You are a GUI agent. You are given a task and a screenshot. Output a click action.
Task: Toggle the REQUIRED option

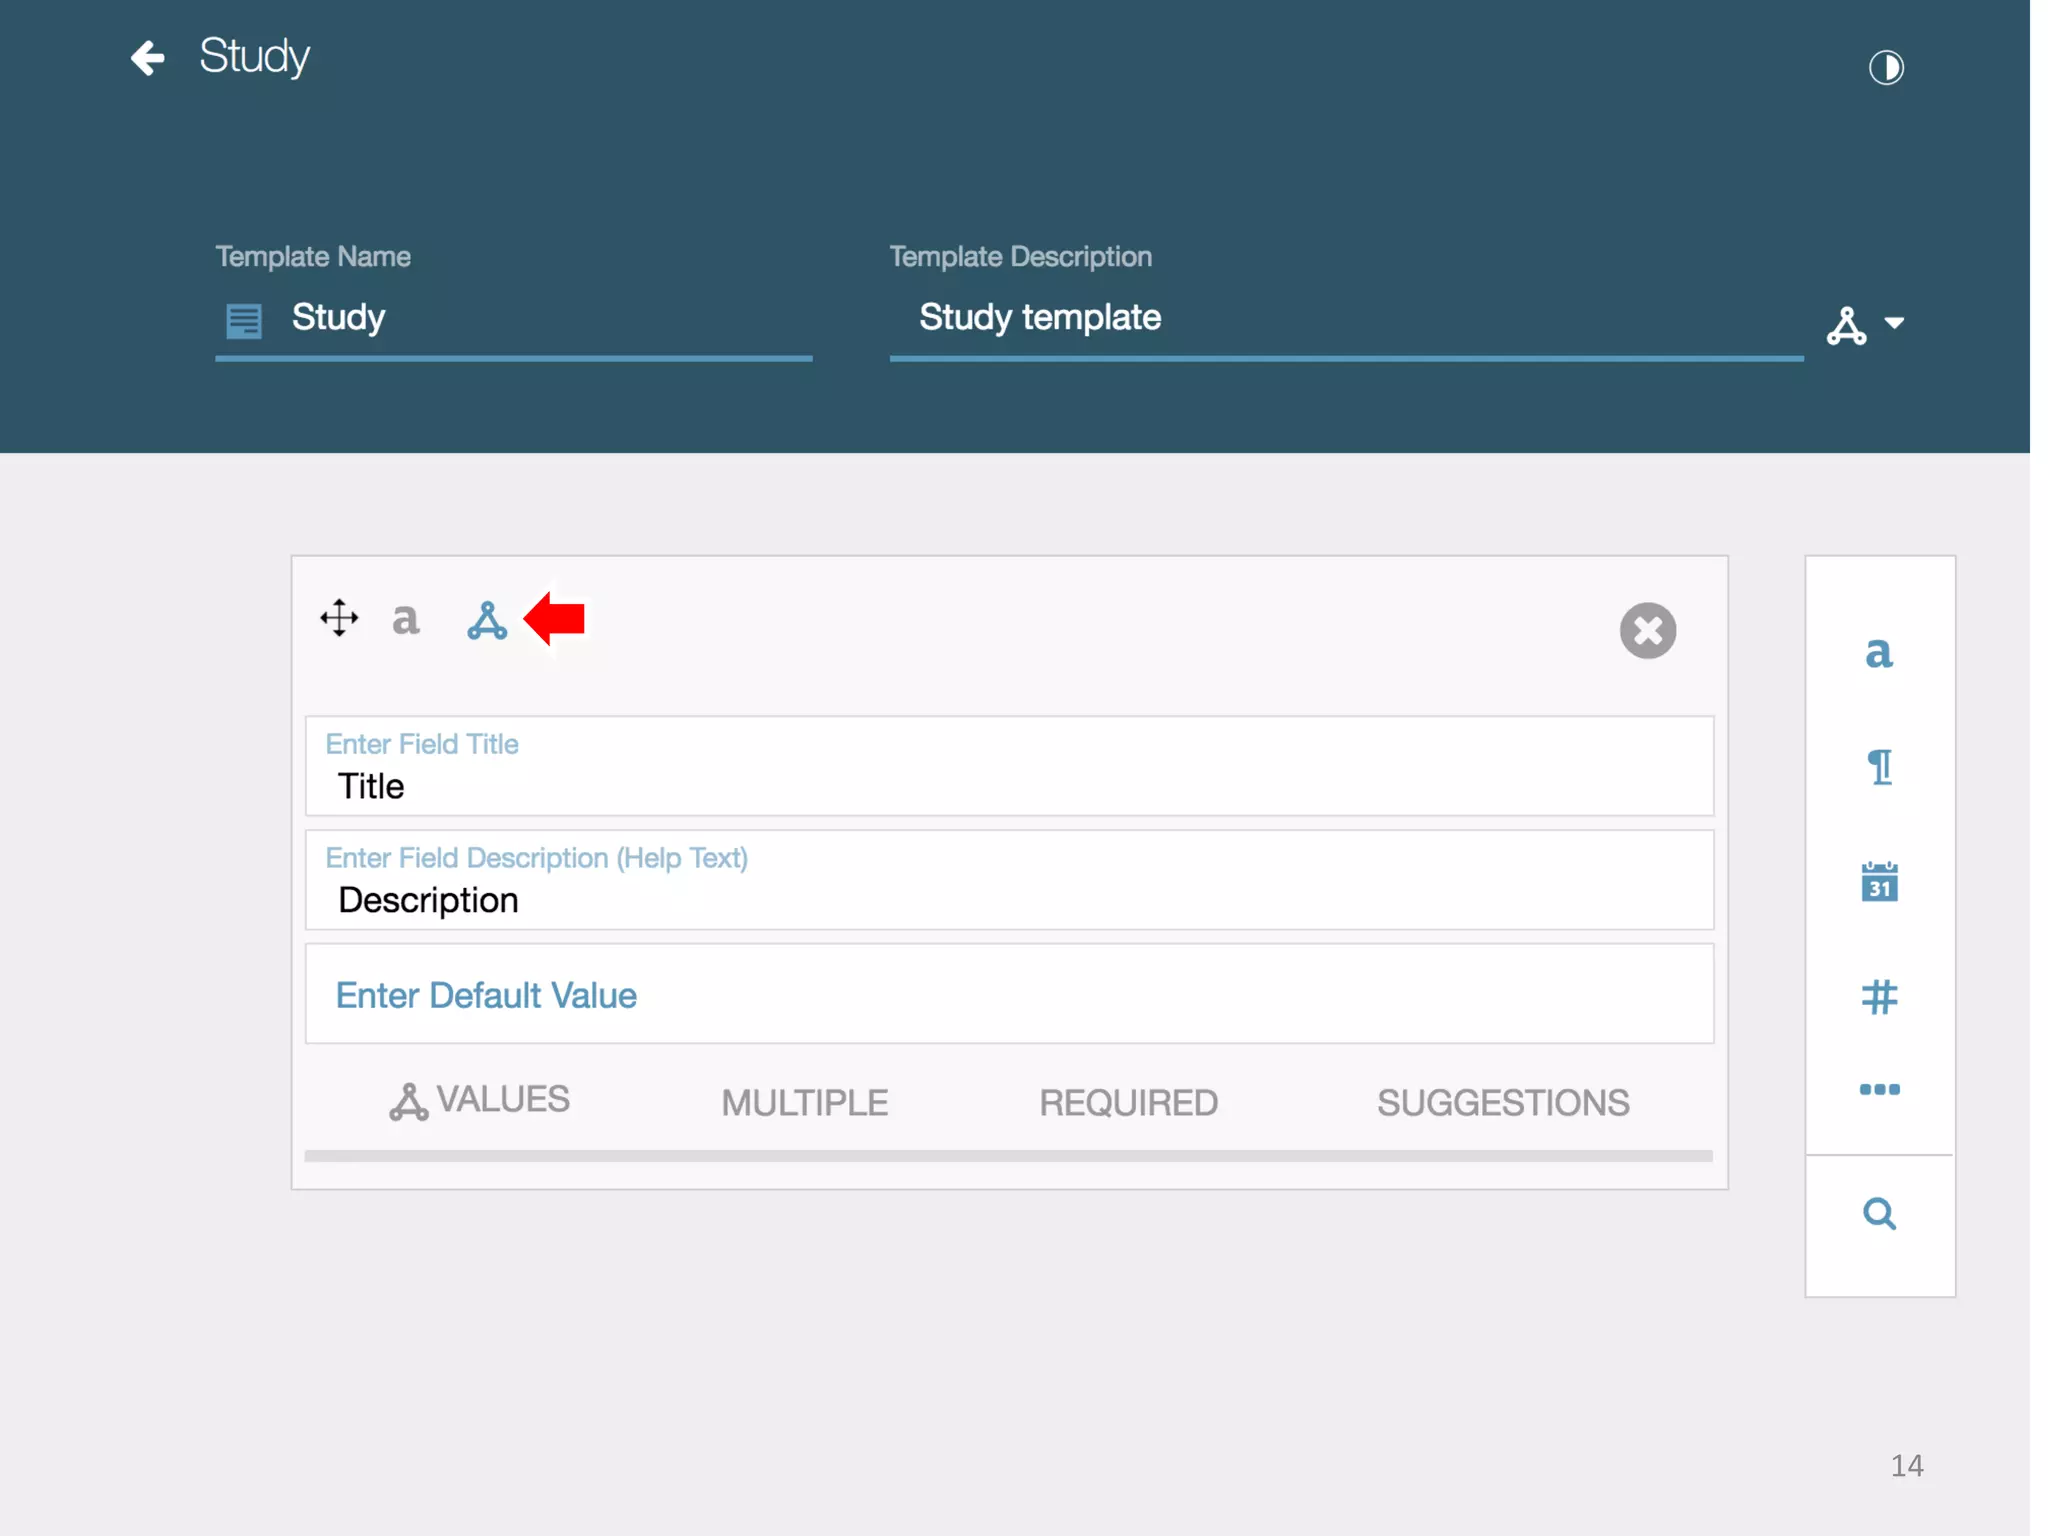click(x=1128, y=1103)
